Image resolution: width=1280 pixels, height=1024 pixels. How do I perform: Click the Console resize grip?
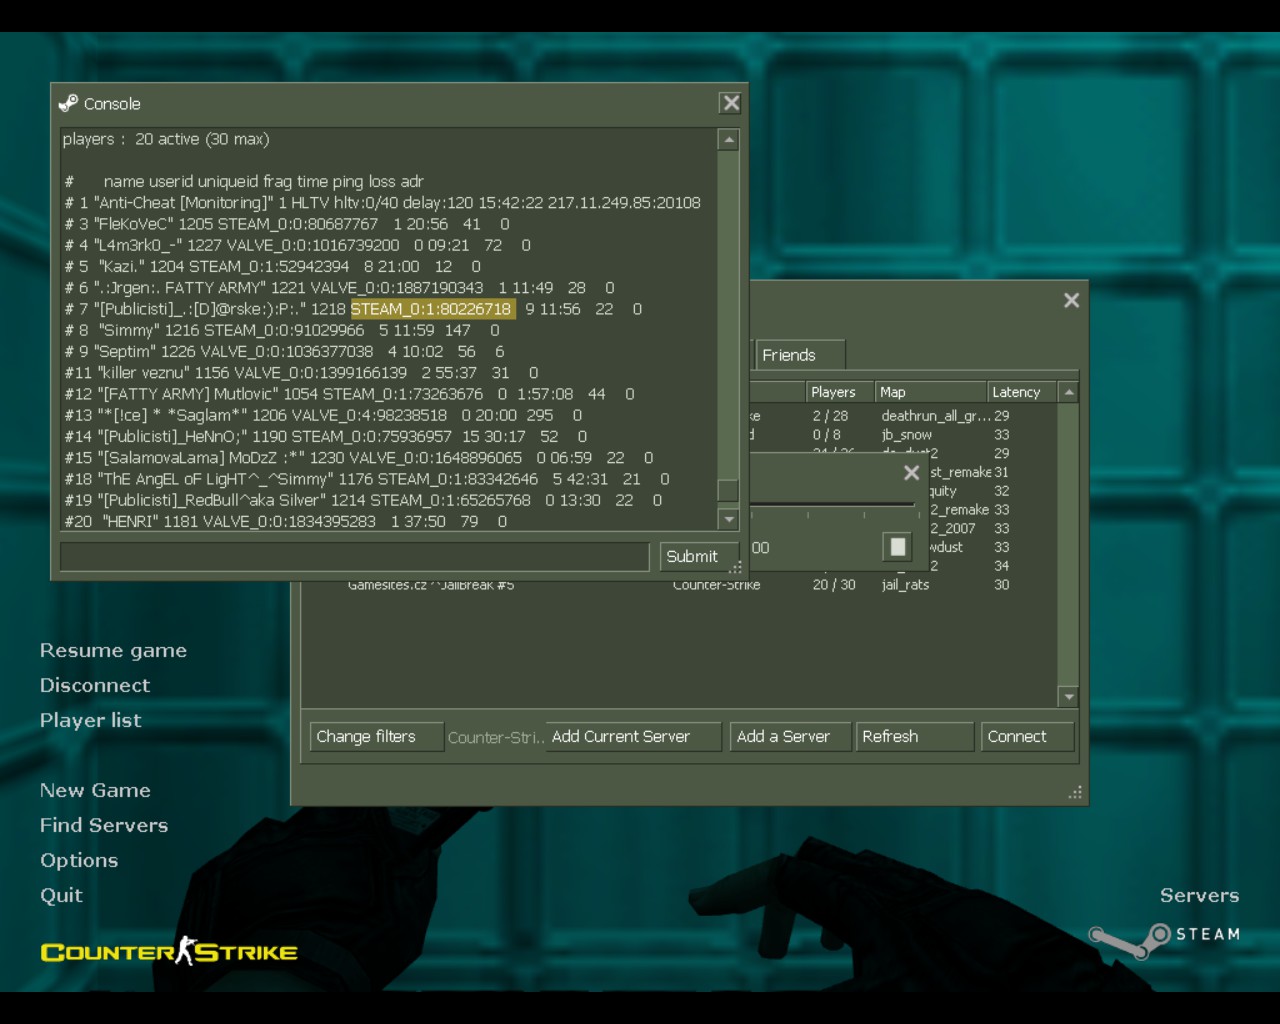pyautogui.click(x=737, y=568)
